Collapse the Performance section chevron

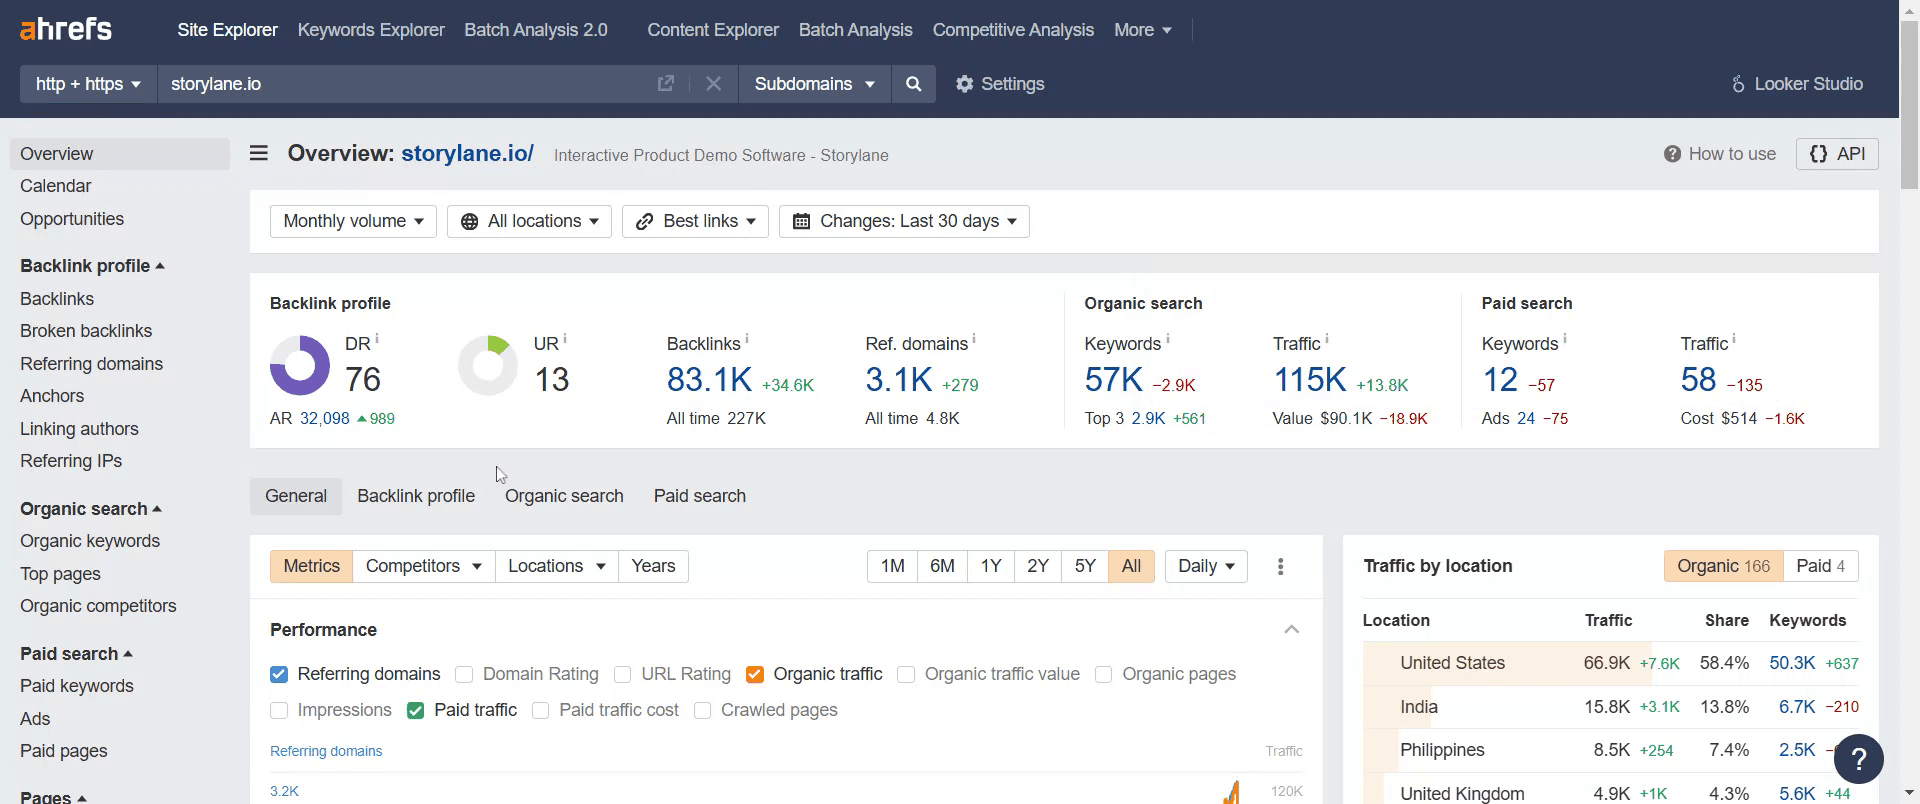click(x=1291, y=629)
